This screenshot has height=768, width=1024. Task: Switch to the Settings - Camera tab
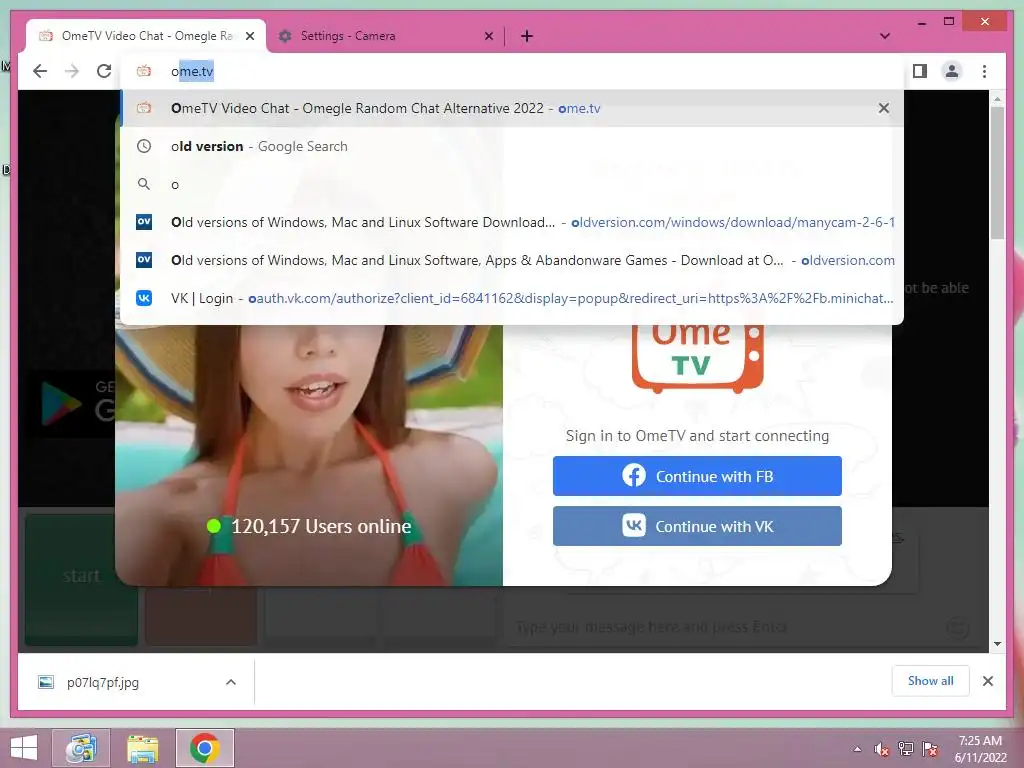385,36
